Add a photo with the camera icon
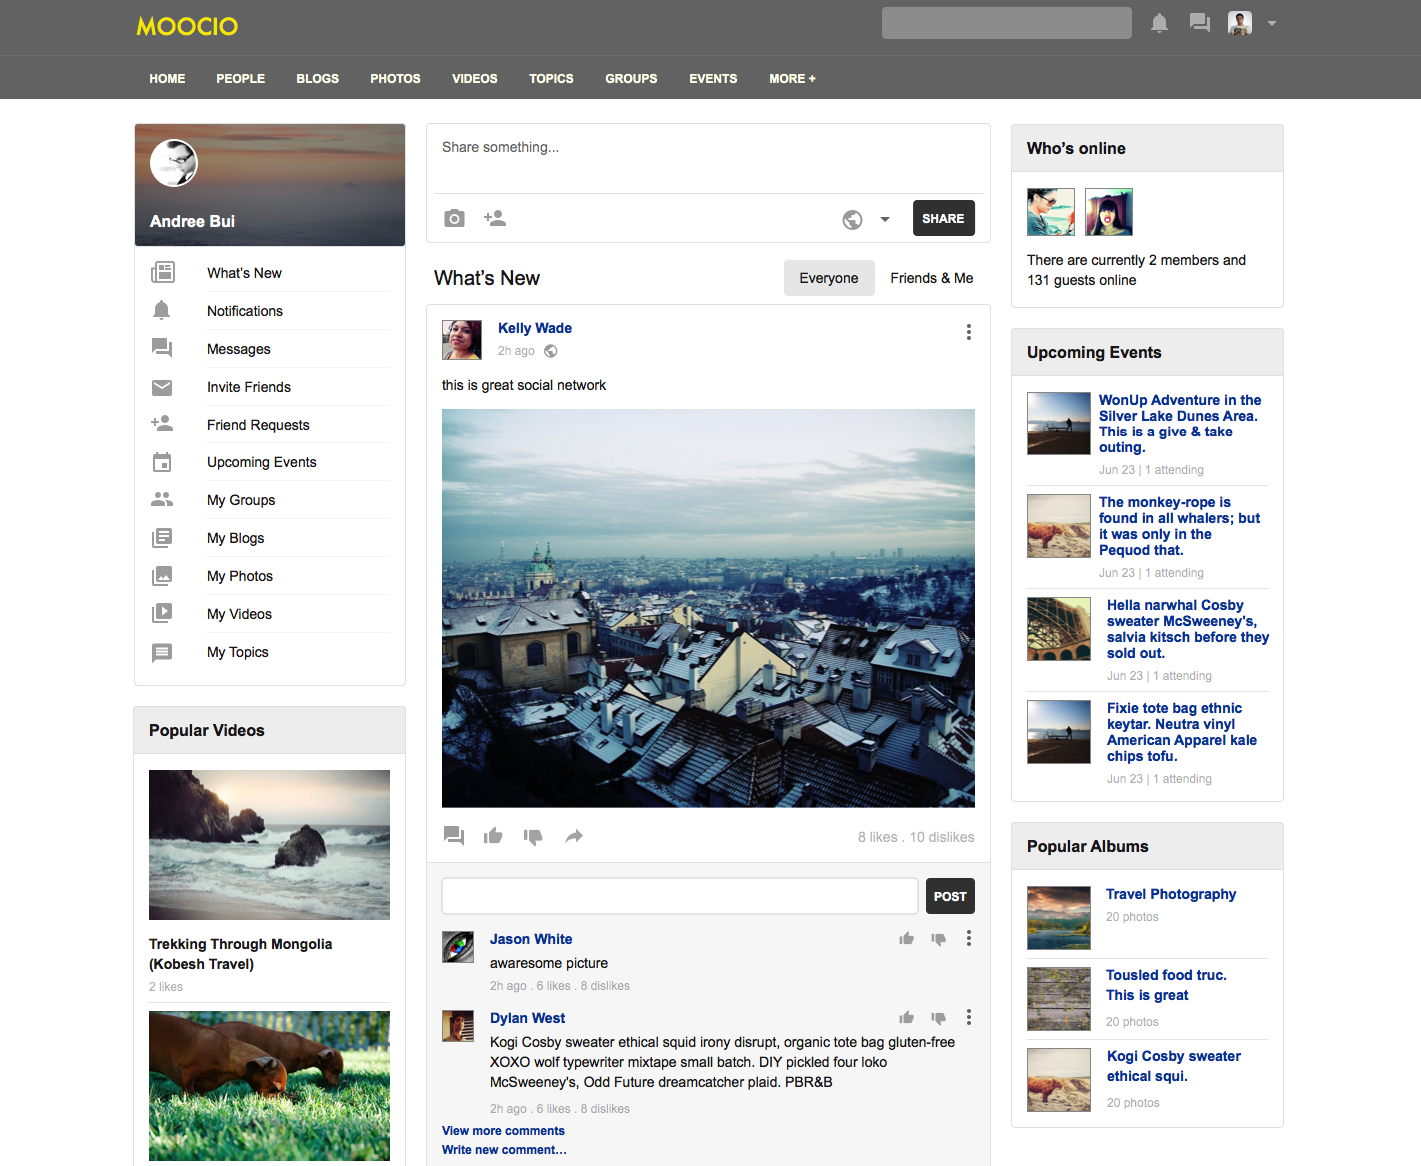Image resolution: width=1421 pixels, height=1166 pixels. [454, 218]
